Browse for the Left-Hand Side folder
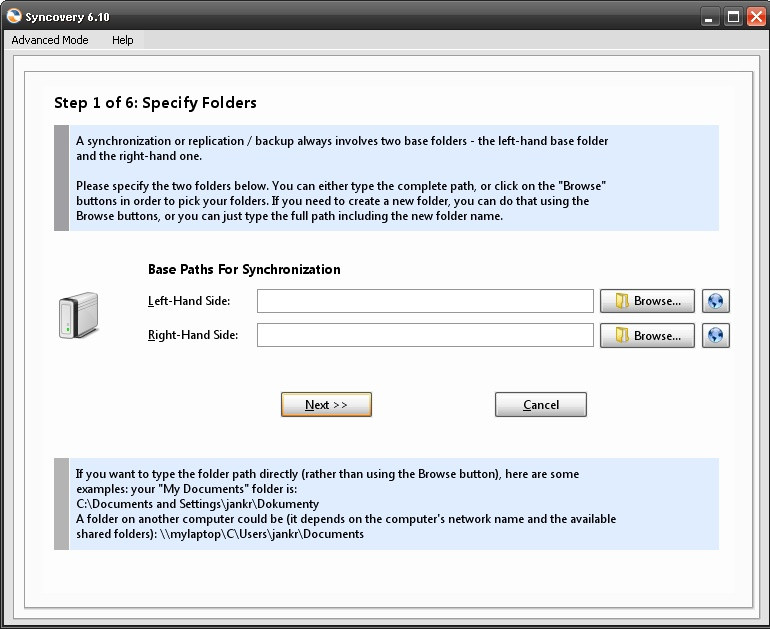Screen dimensions: 770x629 647,301
